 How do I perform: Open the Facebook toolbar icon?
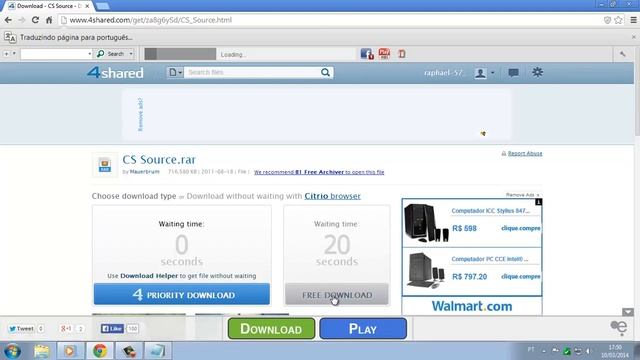click(367, 54)
